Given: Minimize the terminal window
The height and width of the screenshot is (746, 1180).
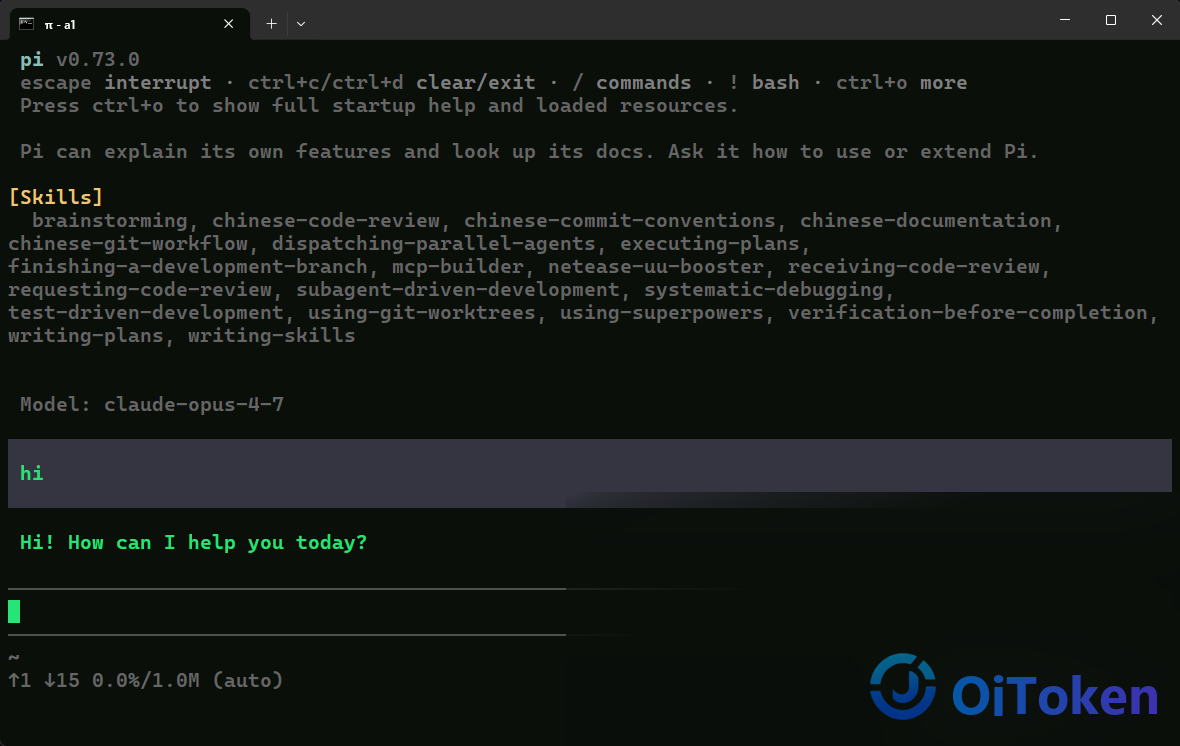Looking at the screenshot, I should tap(1065, 20).
